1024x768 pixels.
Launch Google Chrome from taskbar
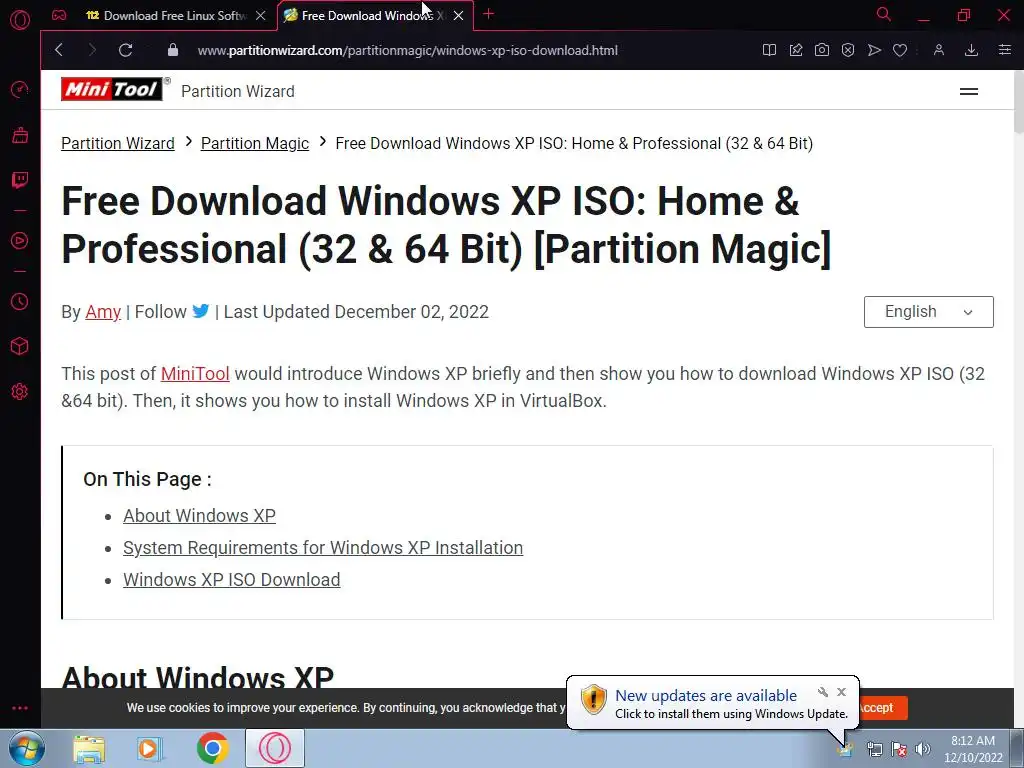tap(212, 749)
